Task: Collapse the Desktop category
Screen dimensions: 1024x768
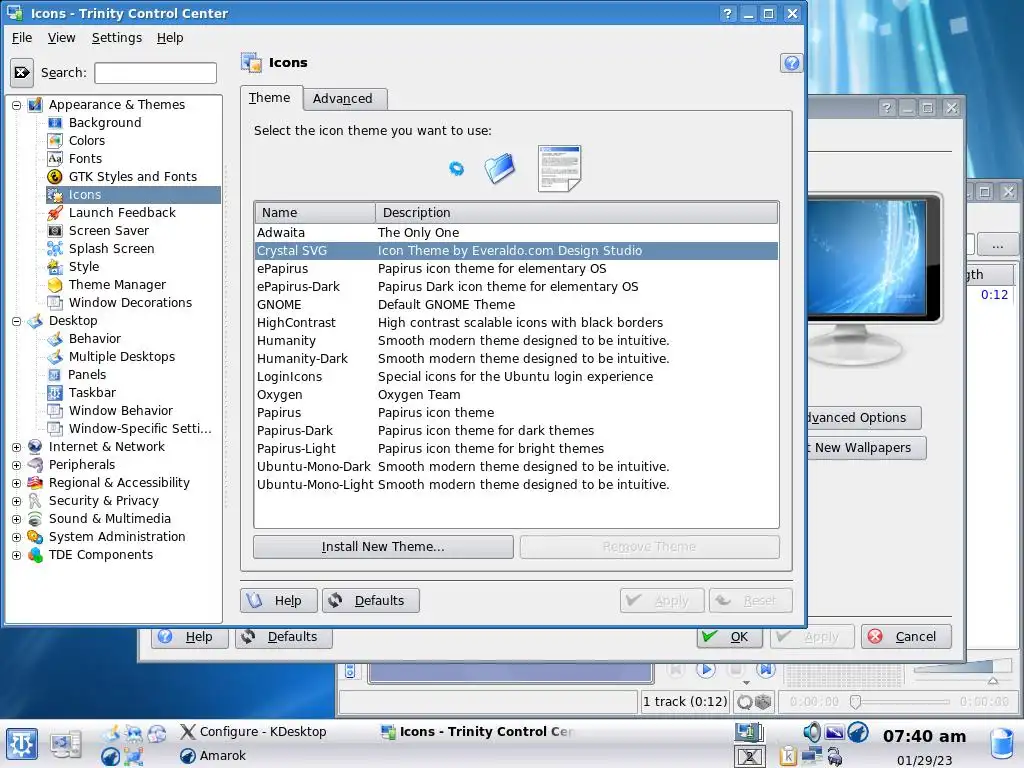Action: coord(16,321)
